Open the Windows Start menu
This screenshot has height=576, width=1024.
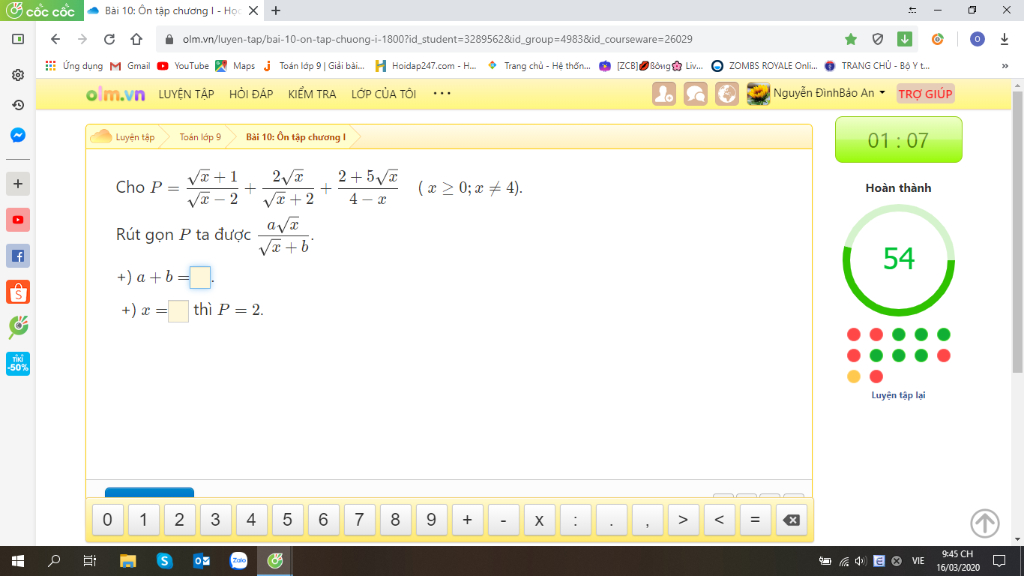[x=18, y=560]
